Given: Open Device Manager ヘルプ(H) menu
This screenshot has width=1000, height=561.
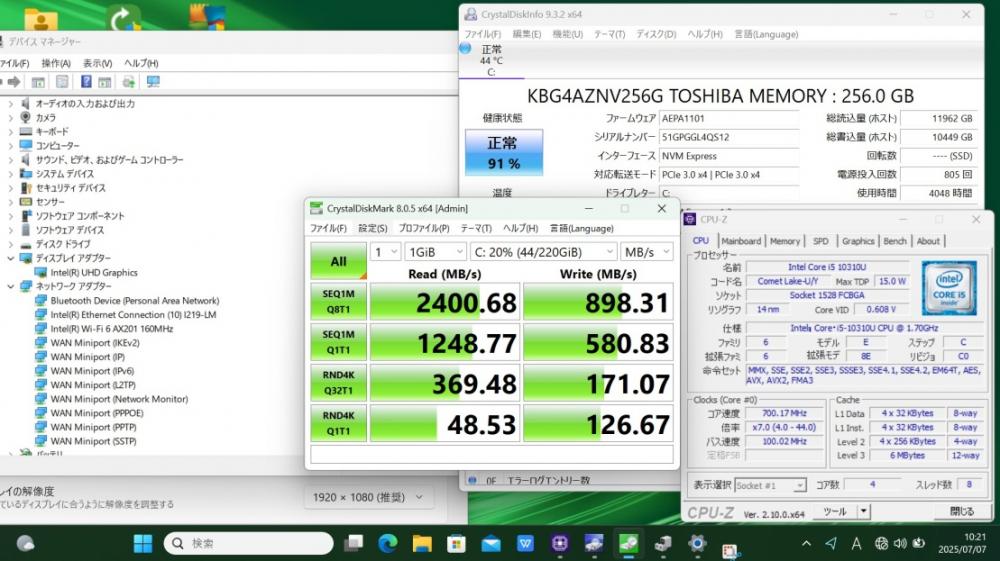Looking at the screenshot, I should (141, 63).
